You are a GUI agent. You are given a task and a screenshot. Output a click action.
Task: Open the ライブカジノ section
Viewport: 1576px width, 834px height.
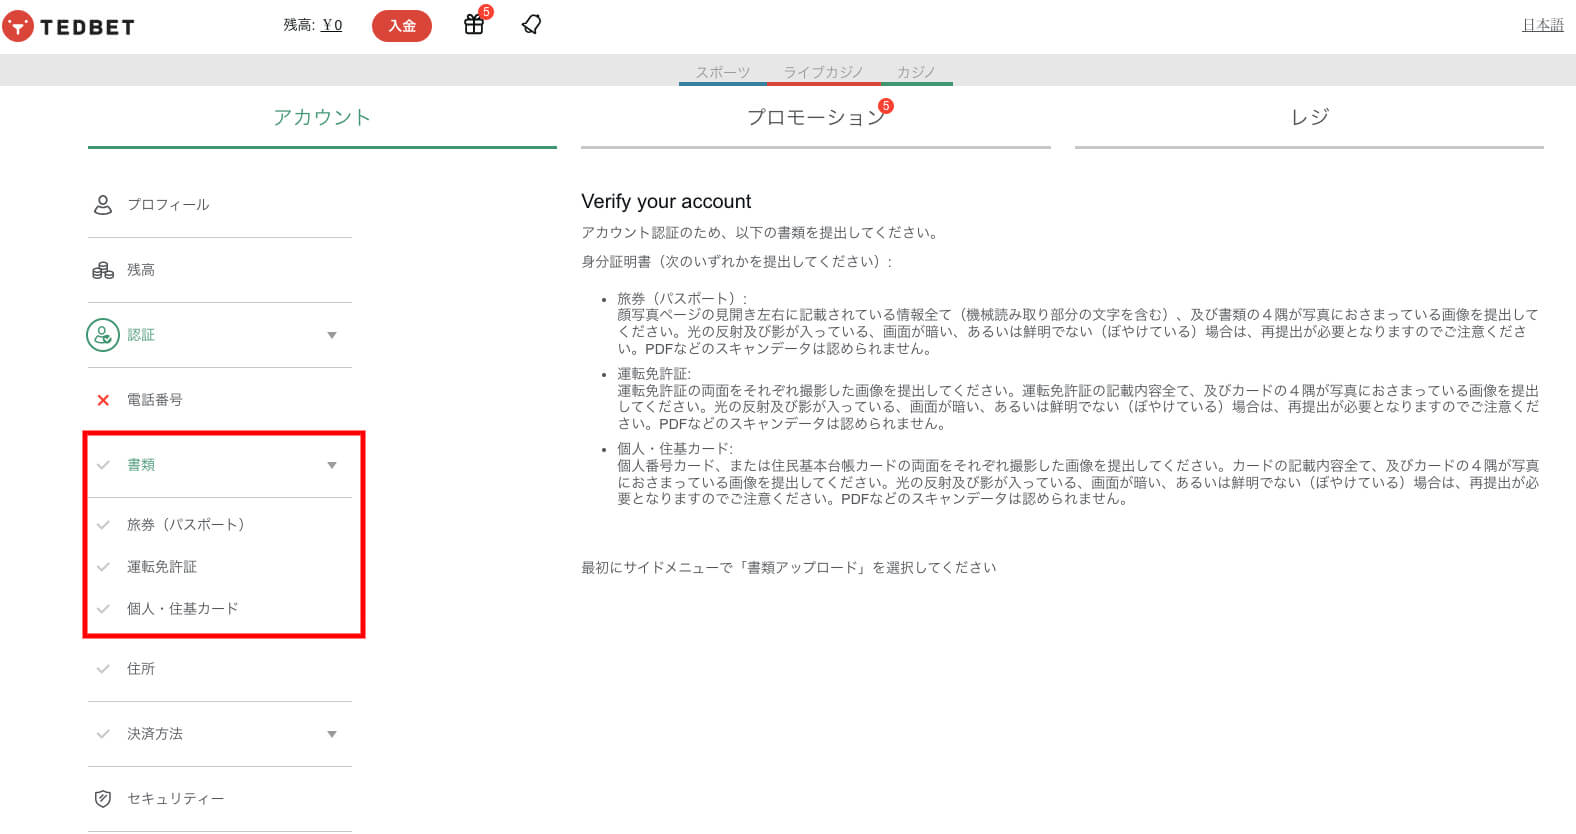(823, 72)
